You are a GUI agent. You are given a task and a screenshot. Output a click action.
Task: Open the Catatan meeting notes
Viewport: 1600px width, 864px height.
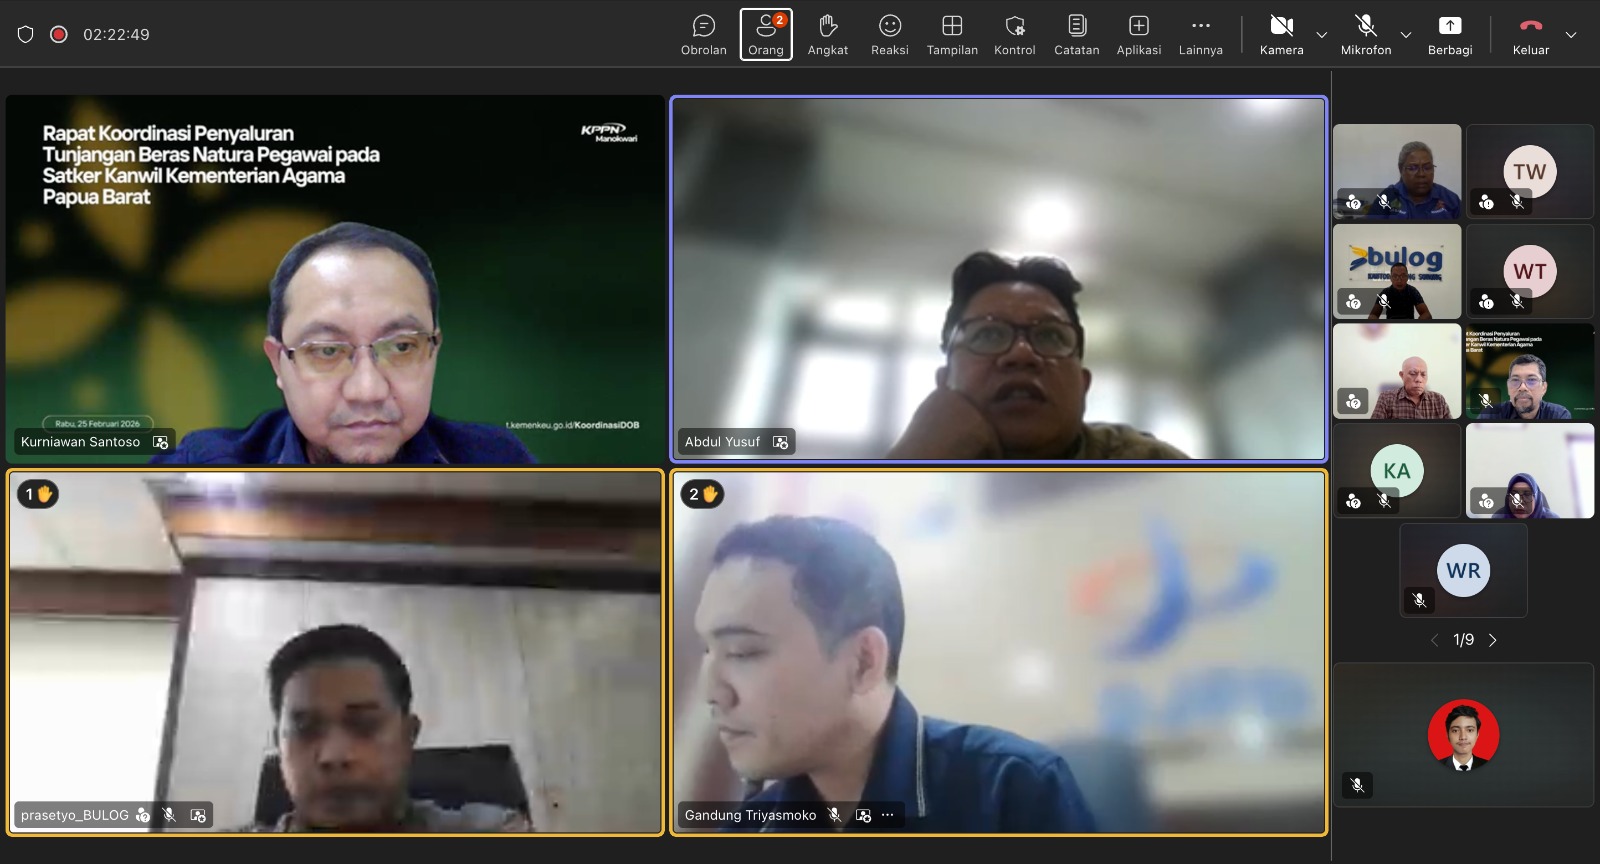pyautogui.click(x=1076, y=34)
